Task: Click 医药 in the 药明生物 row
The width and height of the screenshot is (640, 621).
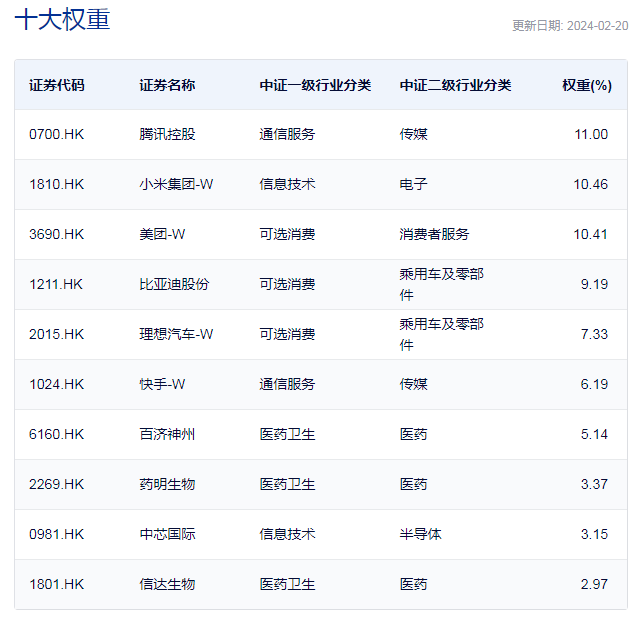Action: point(413,484)
